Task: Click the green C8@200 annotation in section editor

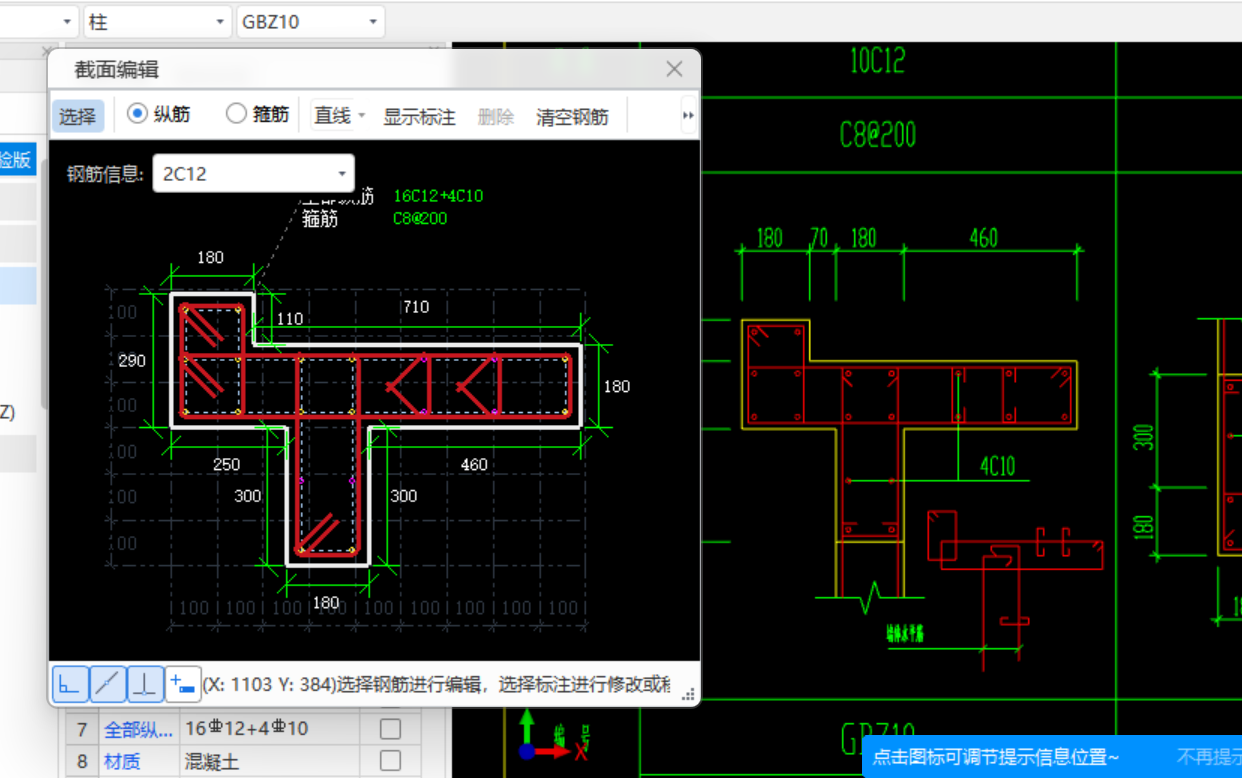Action: [x=420, y=218]
